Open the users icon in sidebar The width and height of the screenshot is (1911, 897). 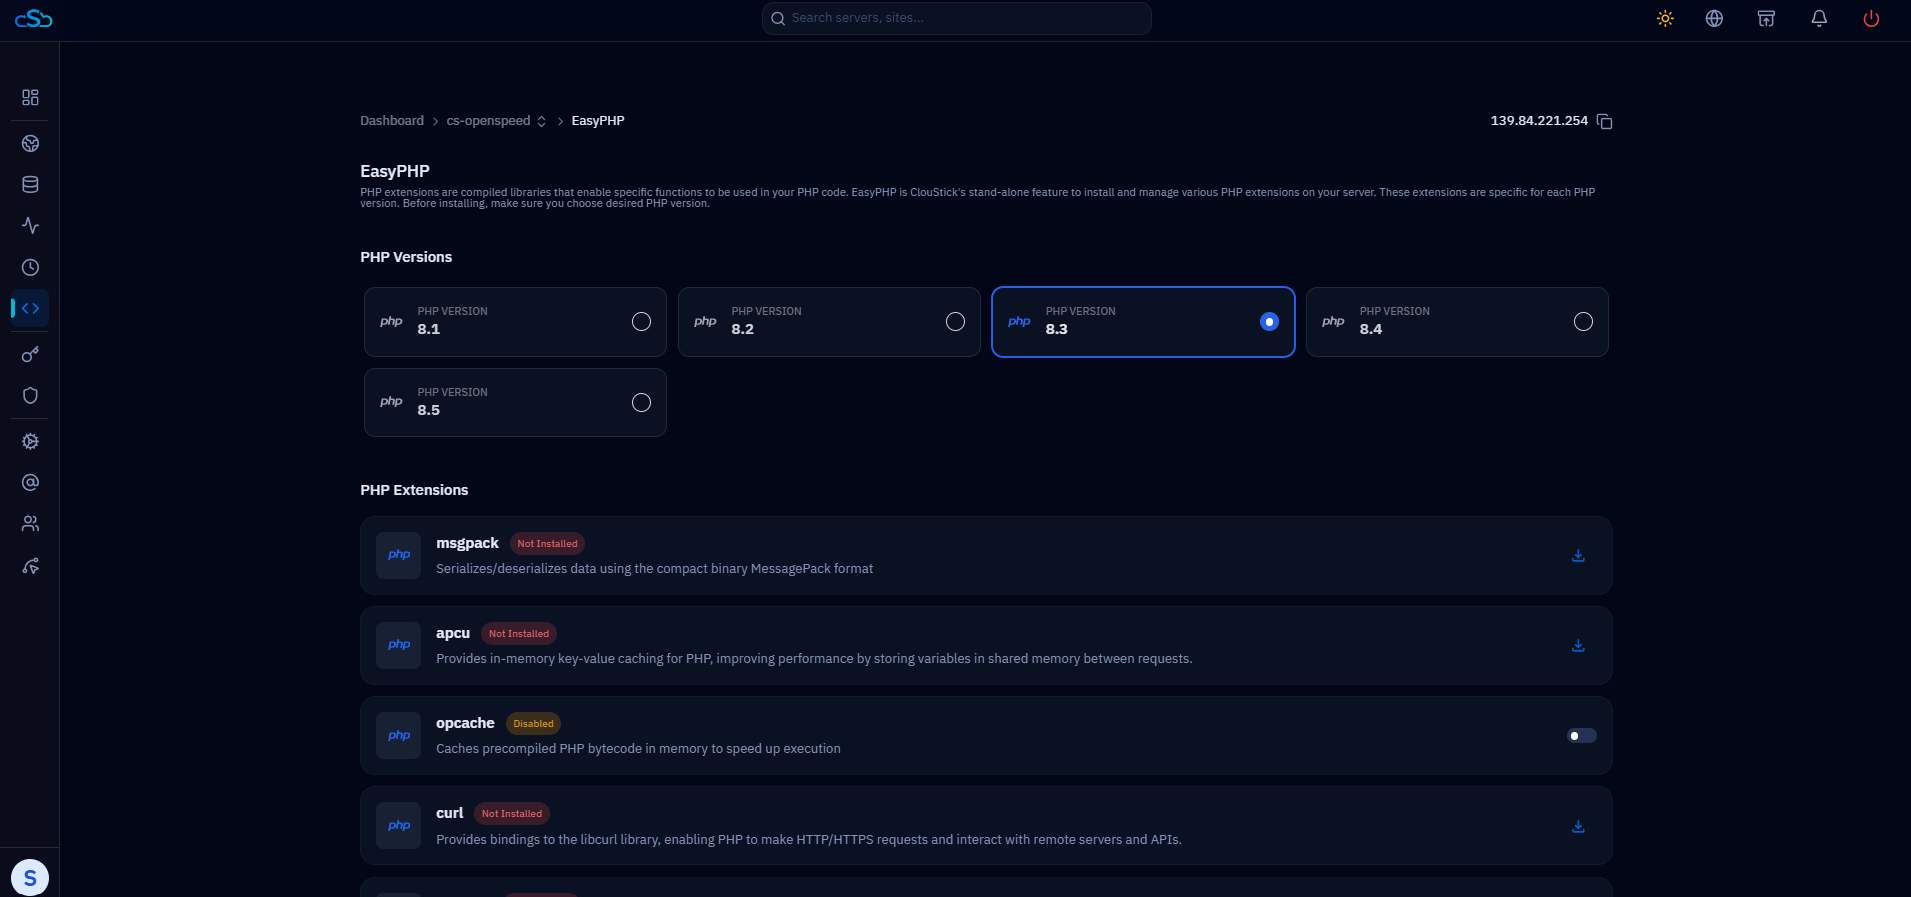pos(30,523)
